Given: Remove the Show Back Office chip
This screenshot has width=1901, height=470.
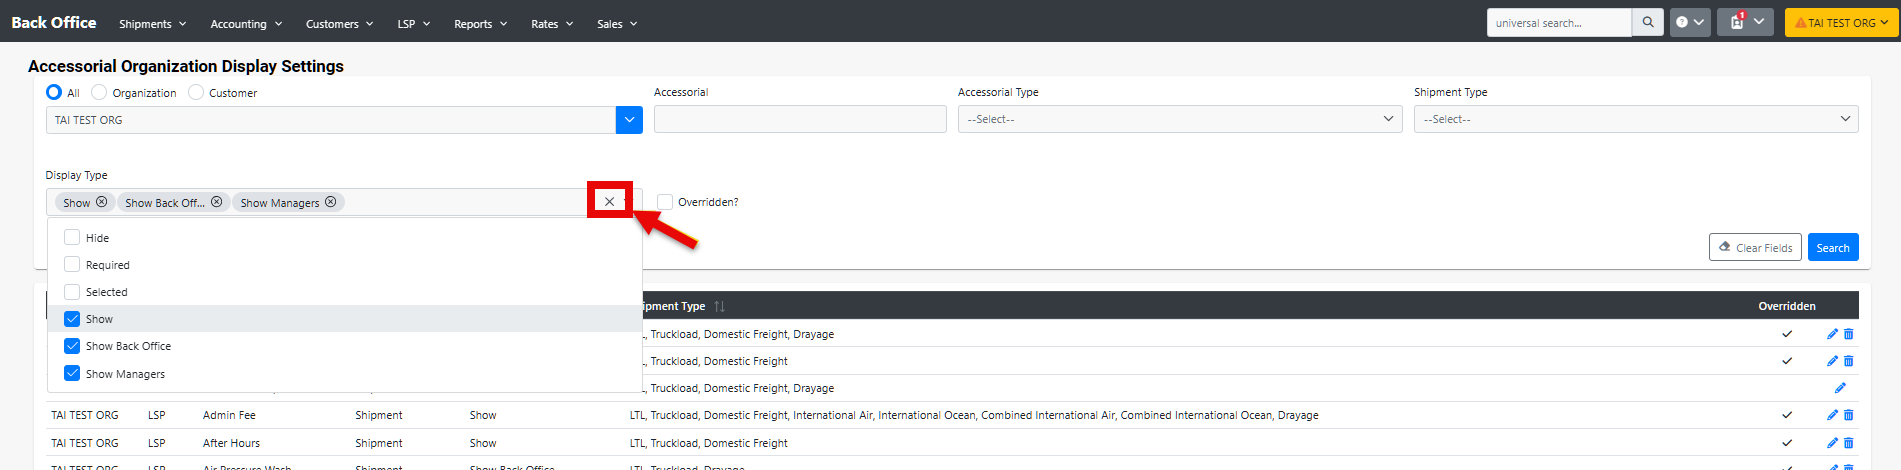Looking at the screenshot, I should (x=216, y=202).
